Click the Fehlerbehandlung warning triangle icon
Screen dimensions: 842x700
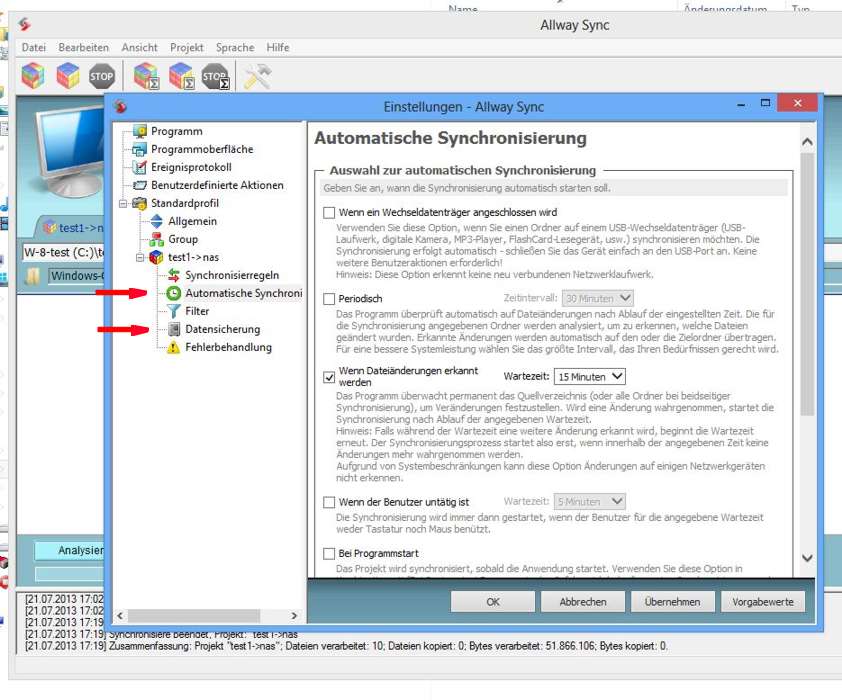click(173, 347)
